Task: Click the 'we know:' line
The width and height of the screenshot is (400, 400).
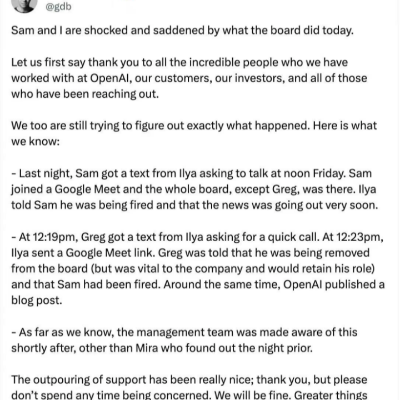Action: [35, 142]
